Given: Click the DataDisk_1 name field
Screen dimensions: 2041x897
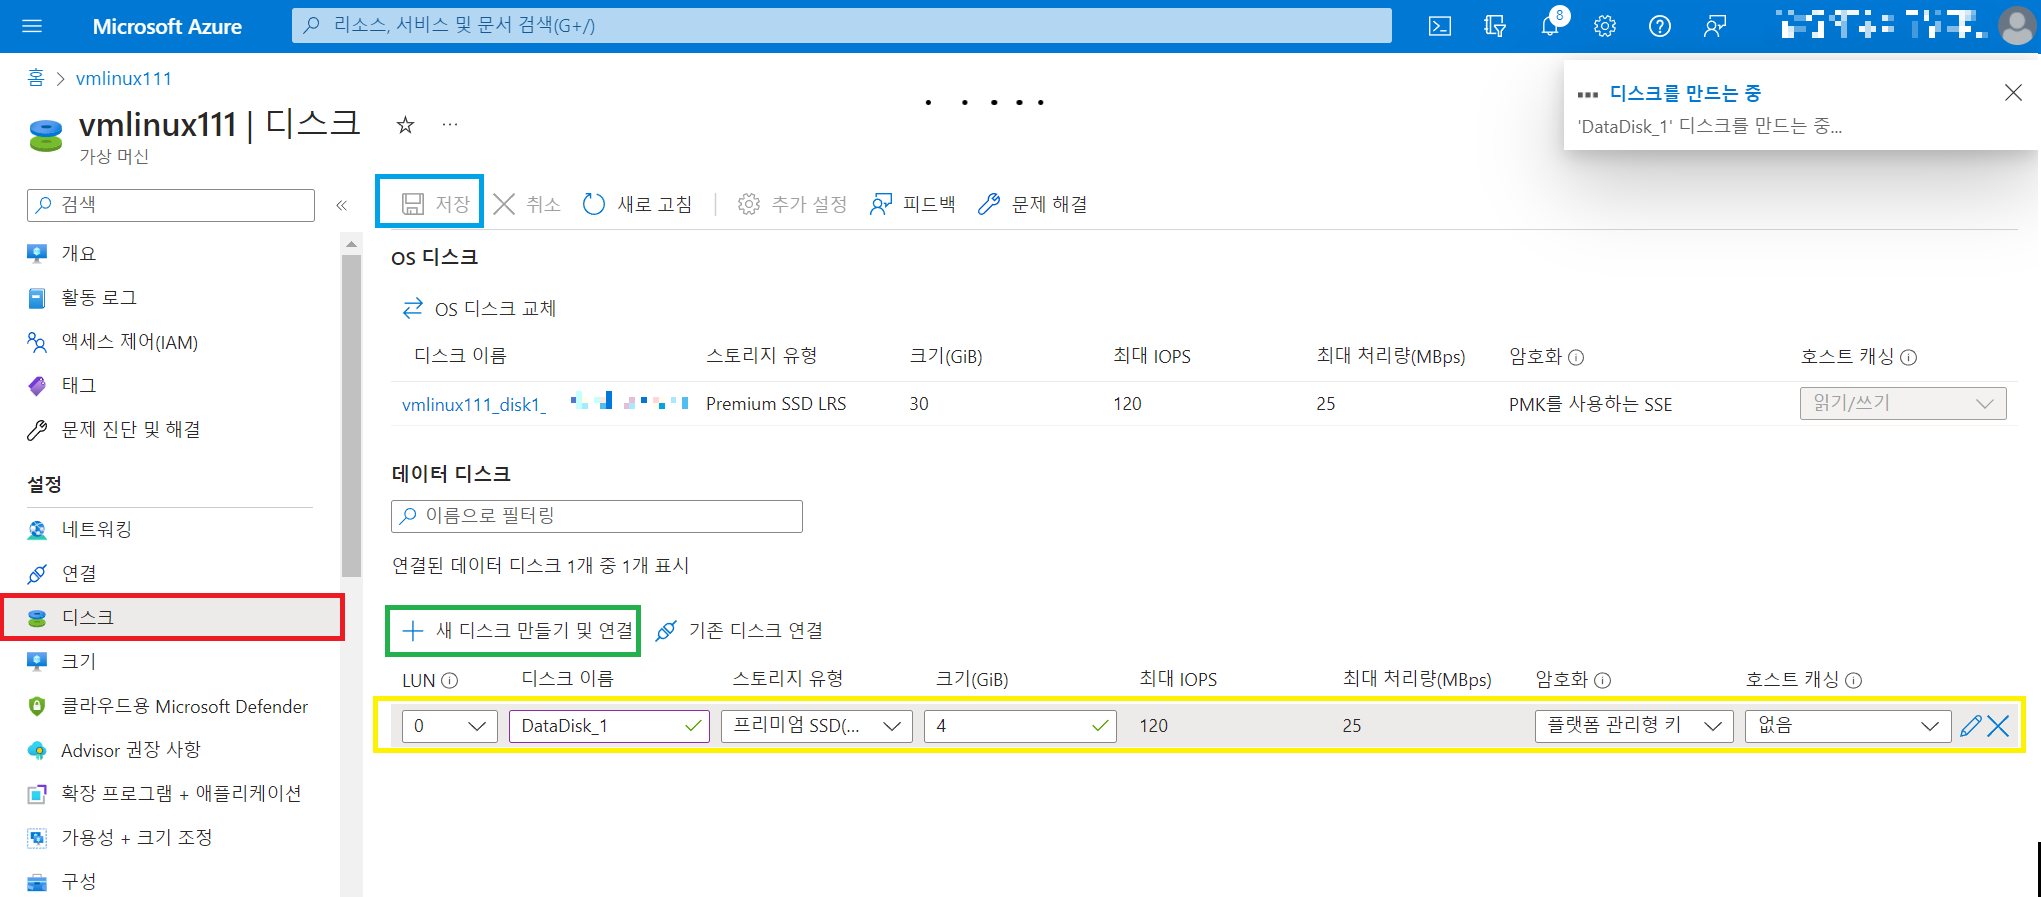Looking at the screenshot, I should [609, 726].
